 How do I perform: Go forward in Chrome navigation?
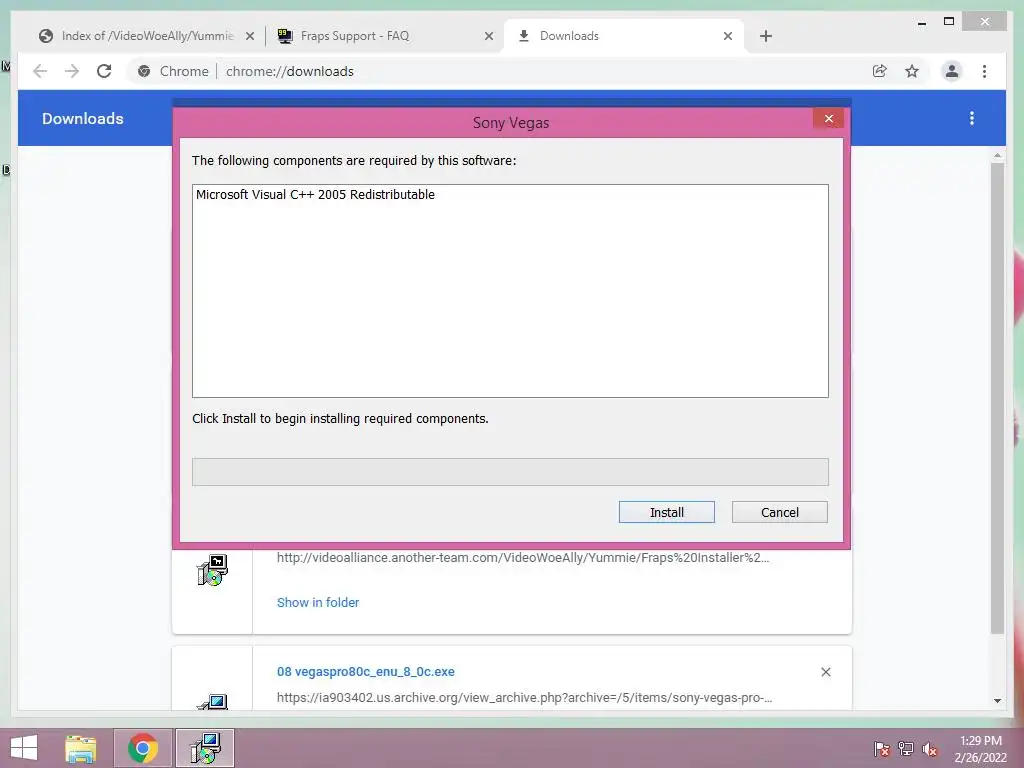[x=72, y=71]
